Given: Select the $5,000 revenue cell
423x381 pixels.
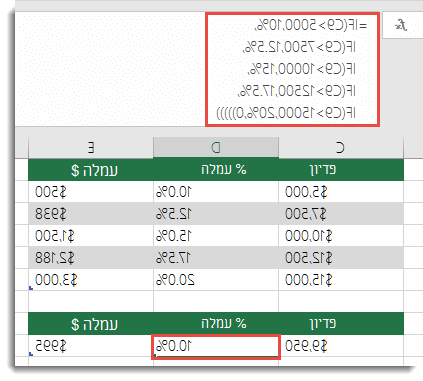Looking at the screenshot, I should [x=341, y=192].
